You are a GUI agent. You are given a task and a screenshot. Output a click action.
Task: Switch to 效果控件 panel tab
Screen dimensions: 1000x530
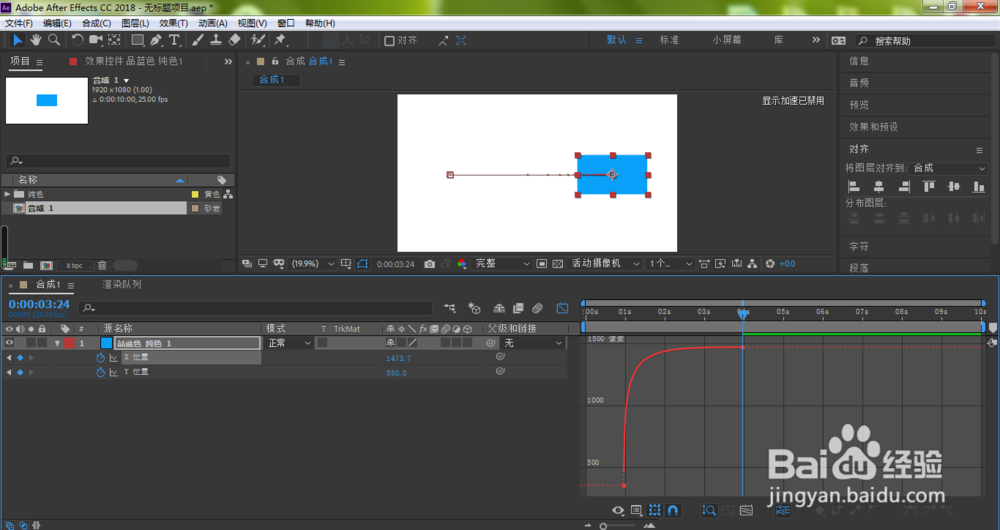coord(133,61)
